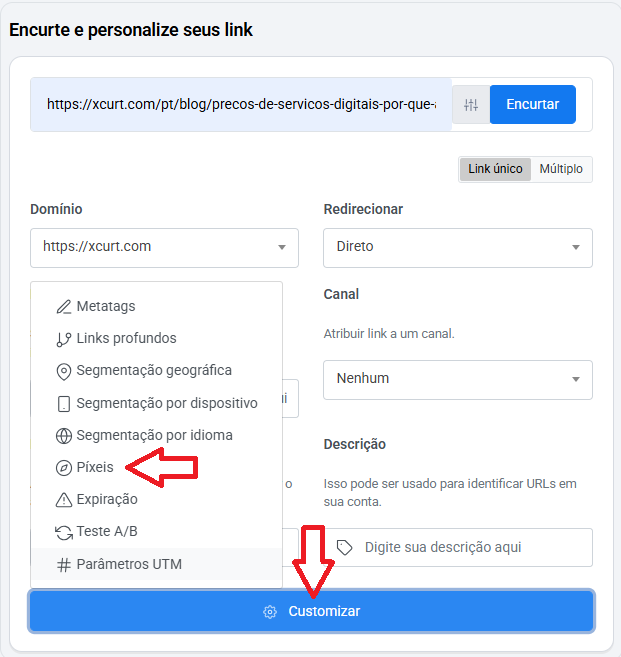Click the device icon for Segmentação por dispositivo
This screenshot has height=657, width=621.
(64, 404)
